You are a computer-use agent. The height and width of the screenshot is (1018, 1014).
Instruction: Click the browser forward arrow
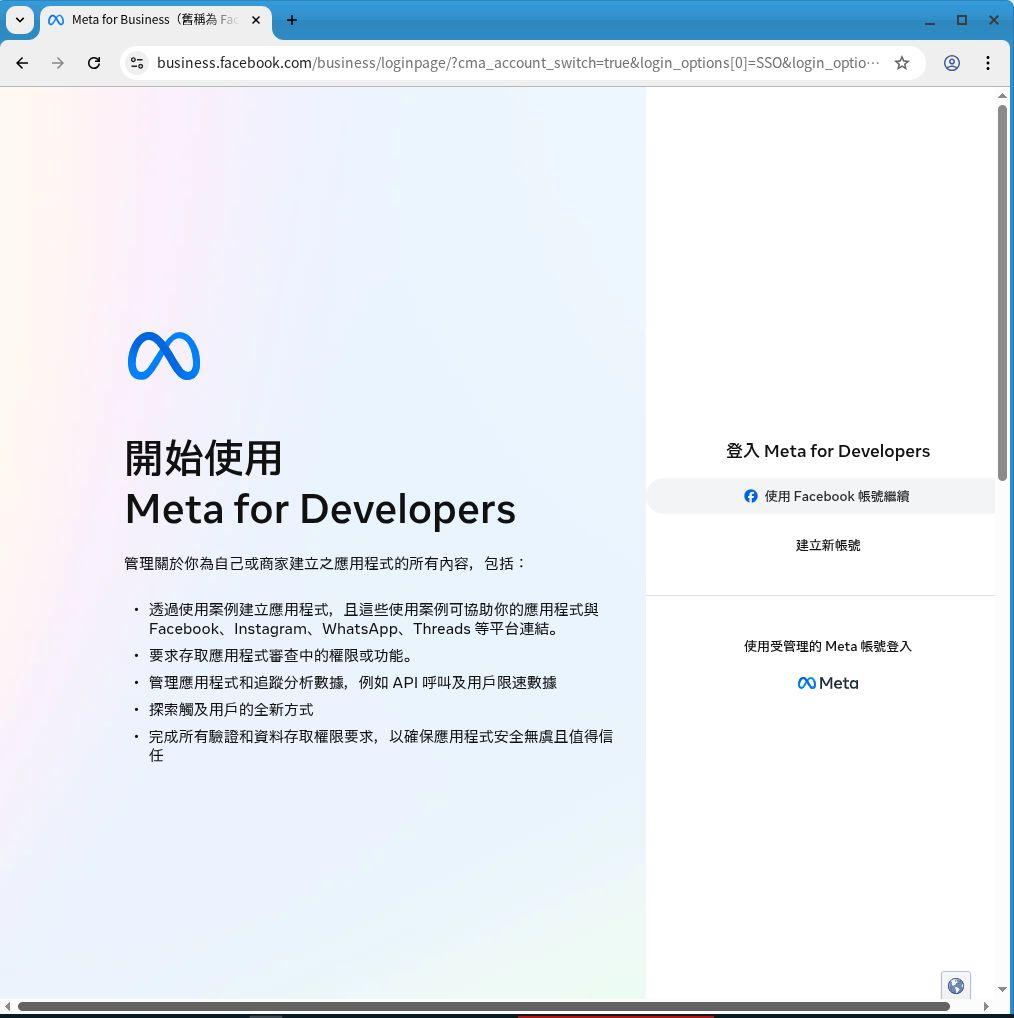tap(58, 63)
